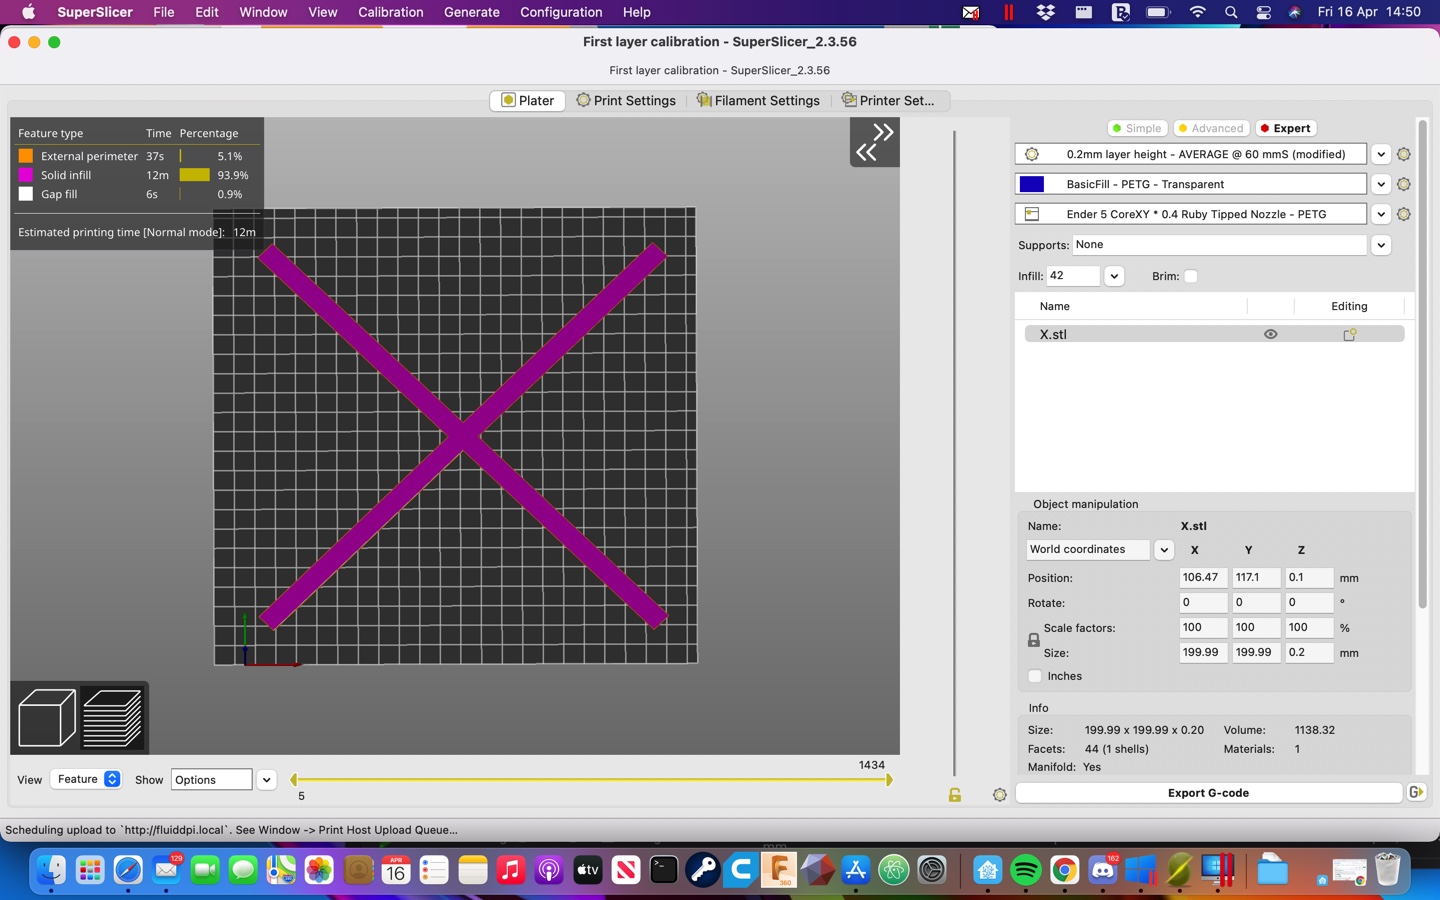The width and height of the screenshot is (1440, 900).
Task: Open the World coordinates dropdown
Action: [1164, 550]
